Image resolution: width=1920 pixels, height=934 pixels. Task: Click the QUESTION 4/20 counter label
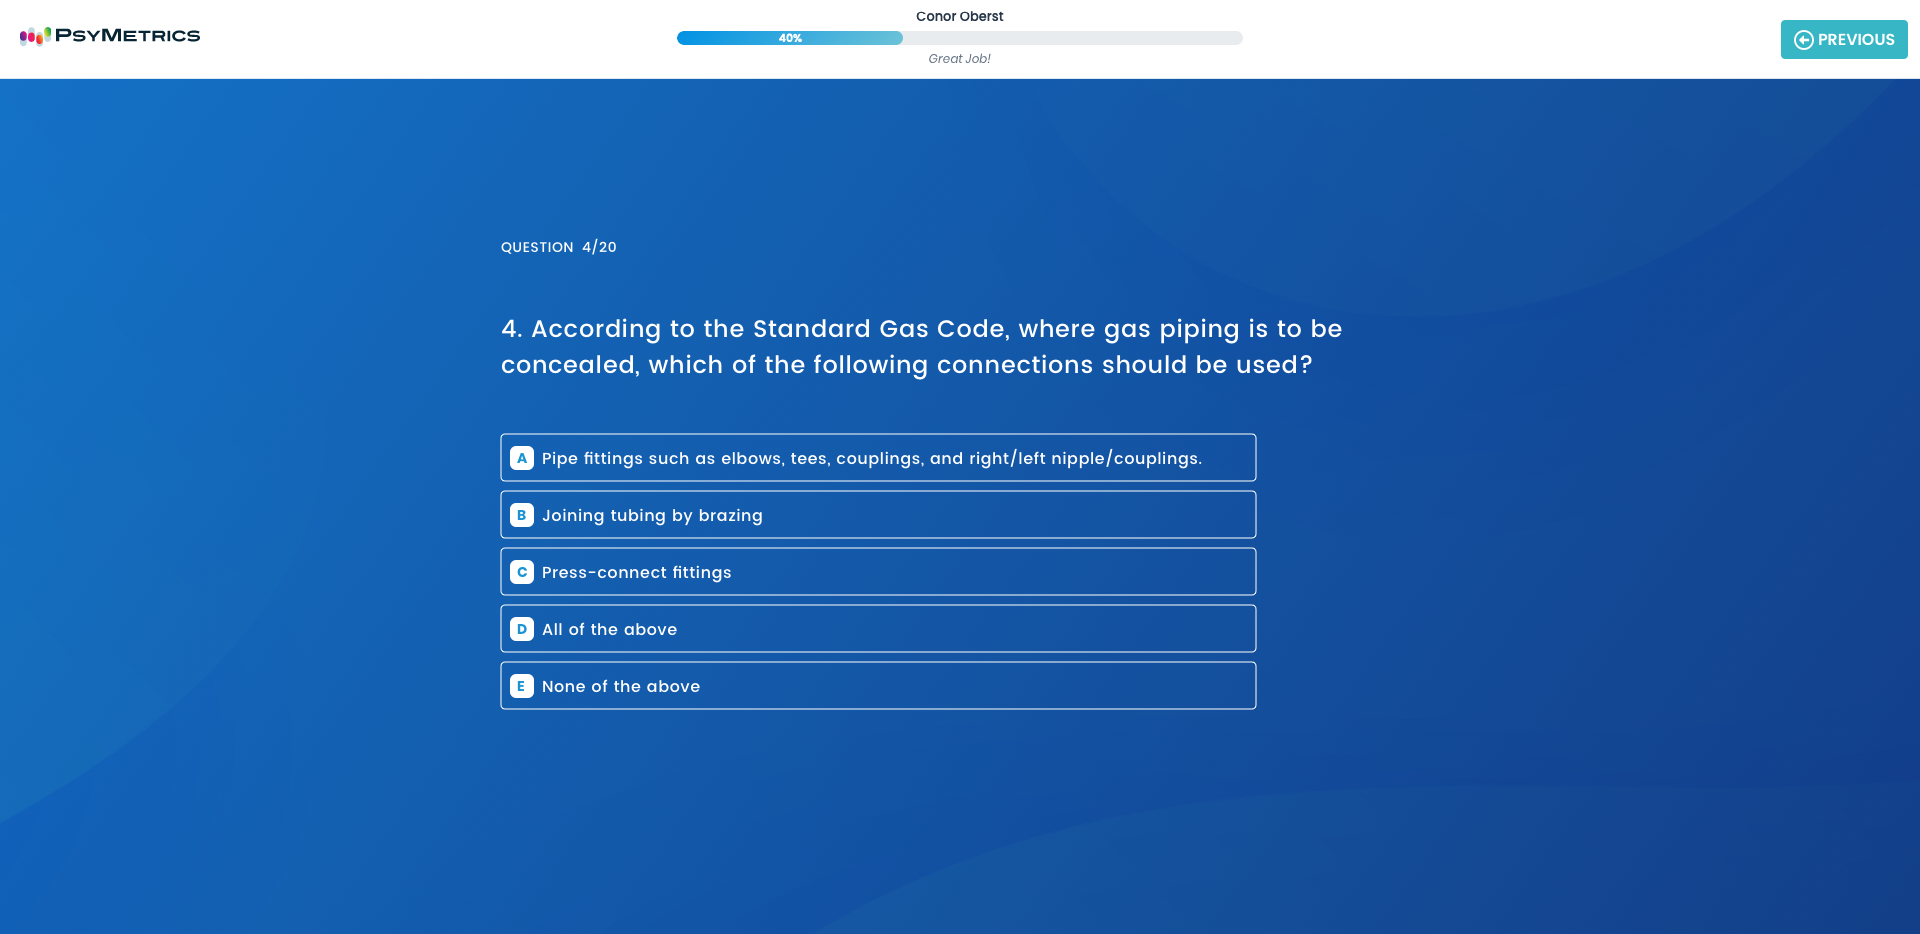(x=558, y=247)
